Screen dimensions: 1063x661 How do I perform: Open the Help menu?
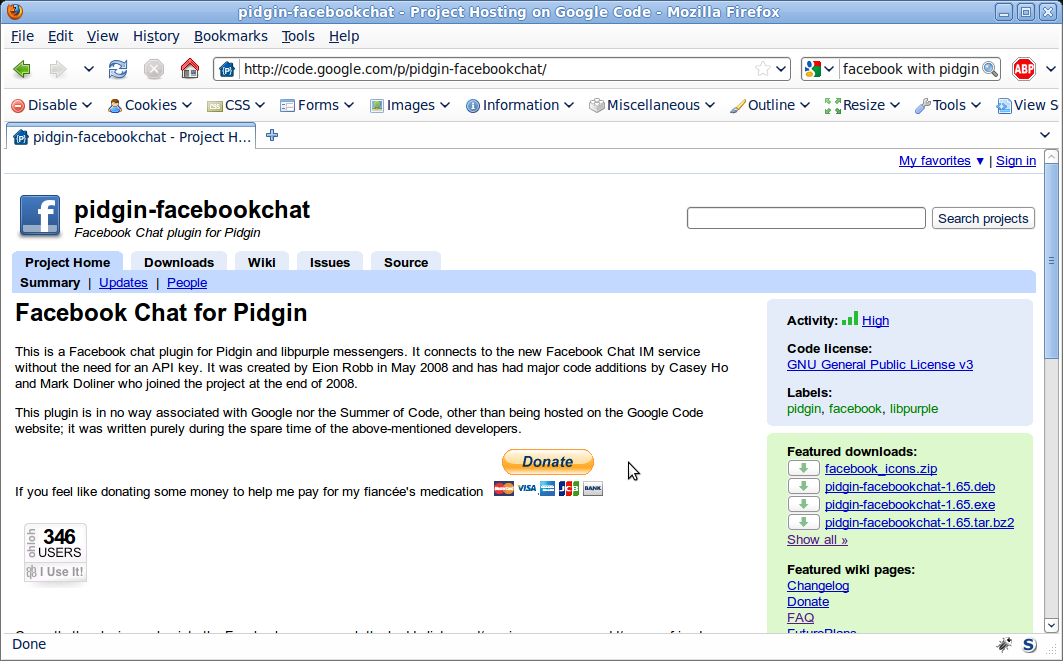tap(344, 36)
